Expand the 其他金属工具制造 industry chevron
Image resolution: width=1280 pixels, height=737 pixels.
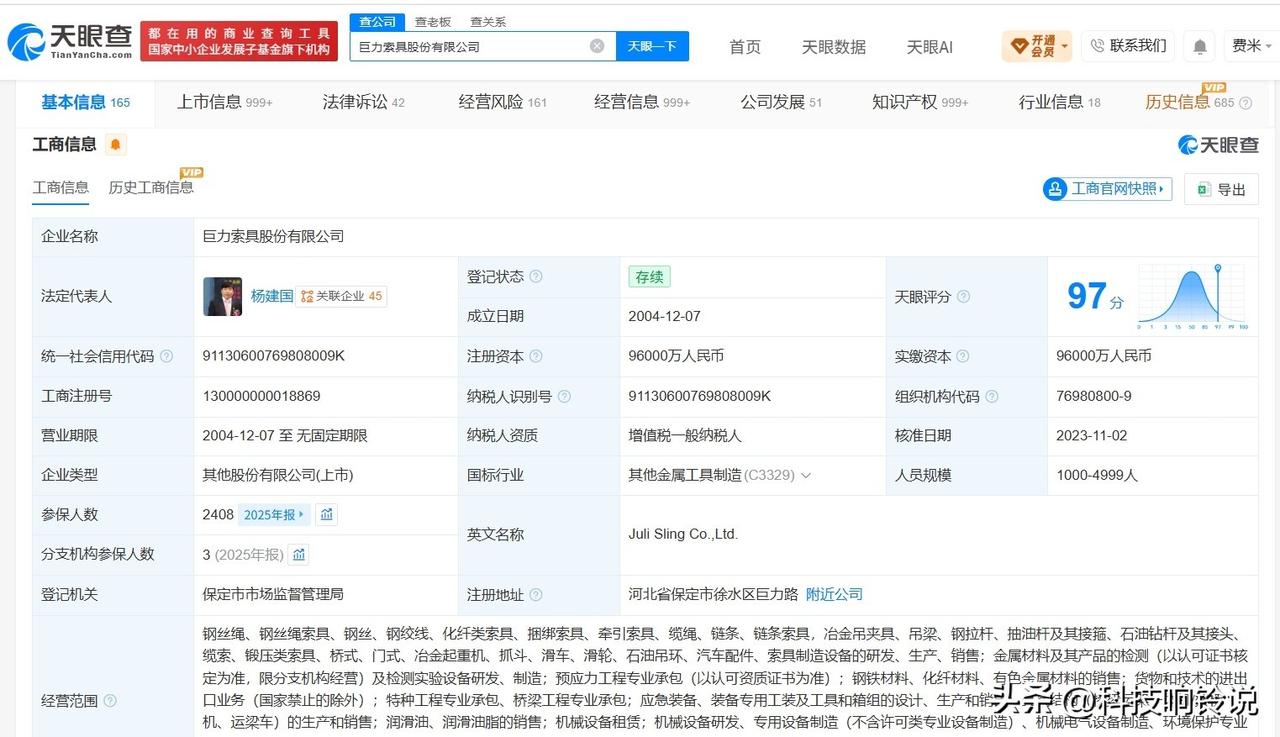pyautogui.click(x=806, y=476)
